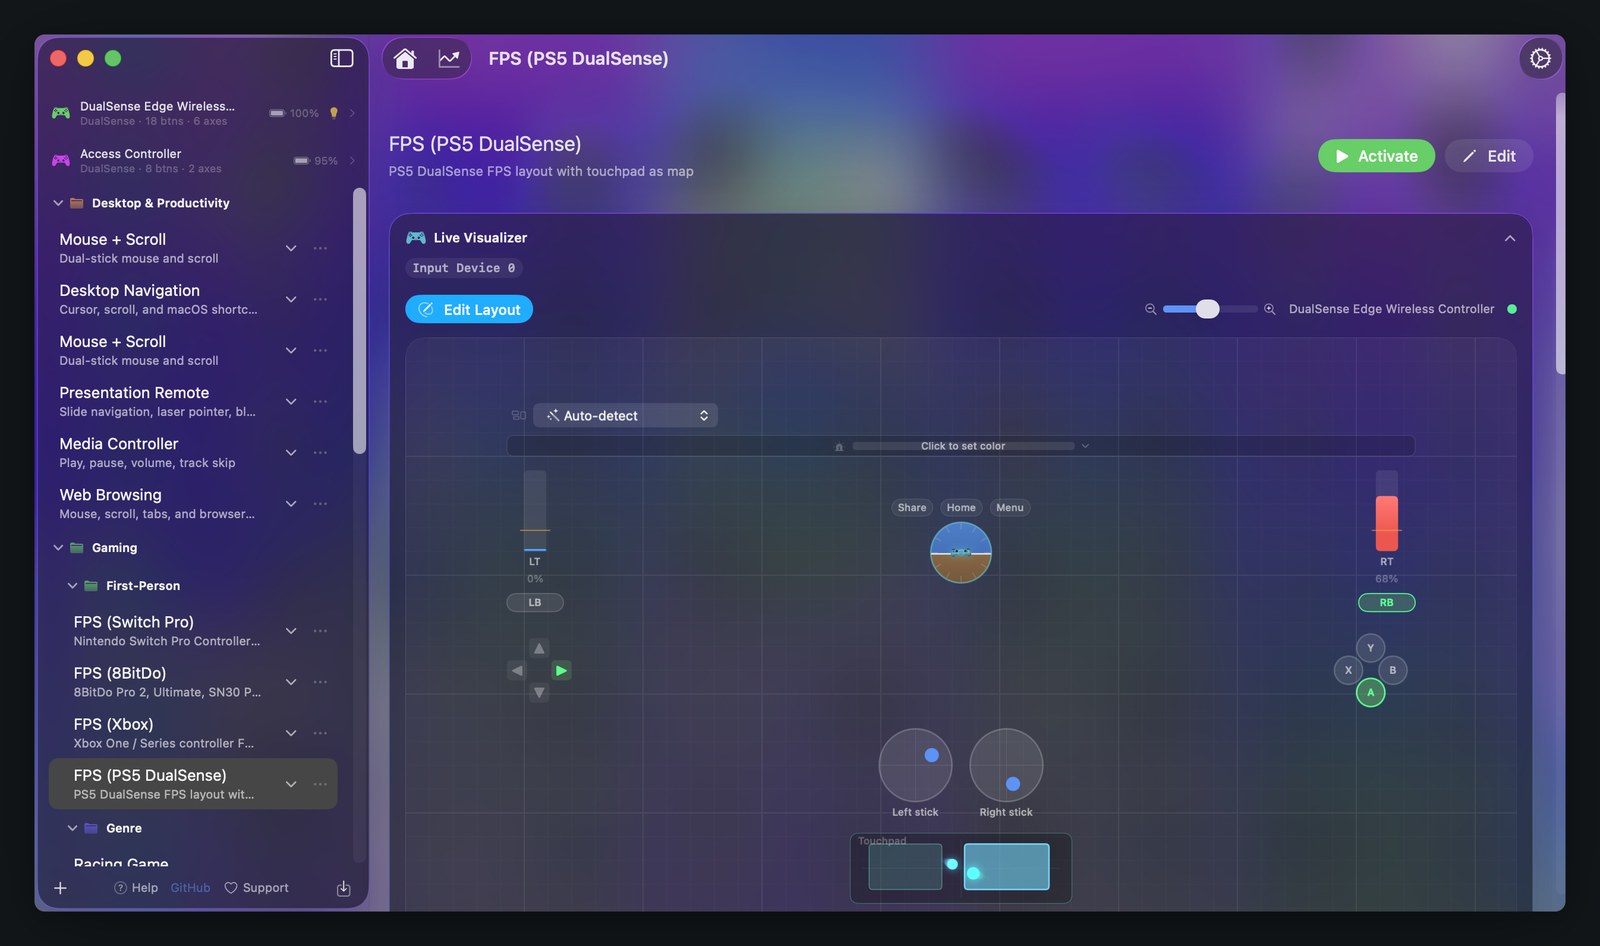This screenshot has height=946, width=1600.
Task: Open more options for Presentation Remote
Action: point(320,401)
